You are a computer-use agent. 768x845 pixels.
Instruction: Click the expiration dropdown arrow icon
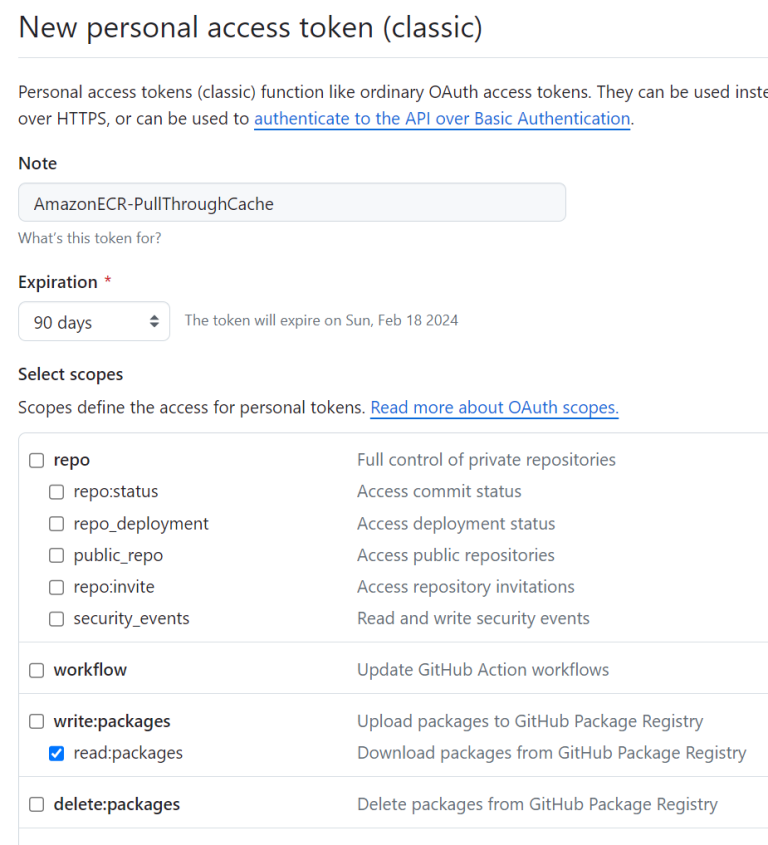[x=154, y=322]
